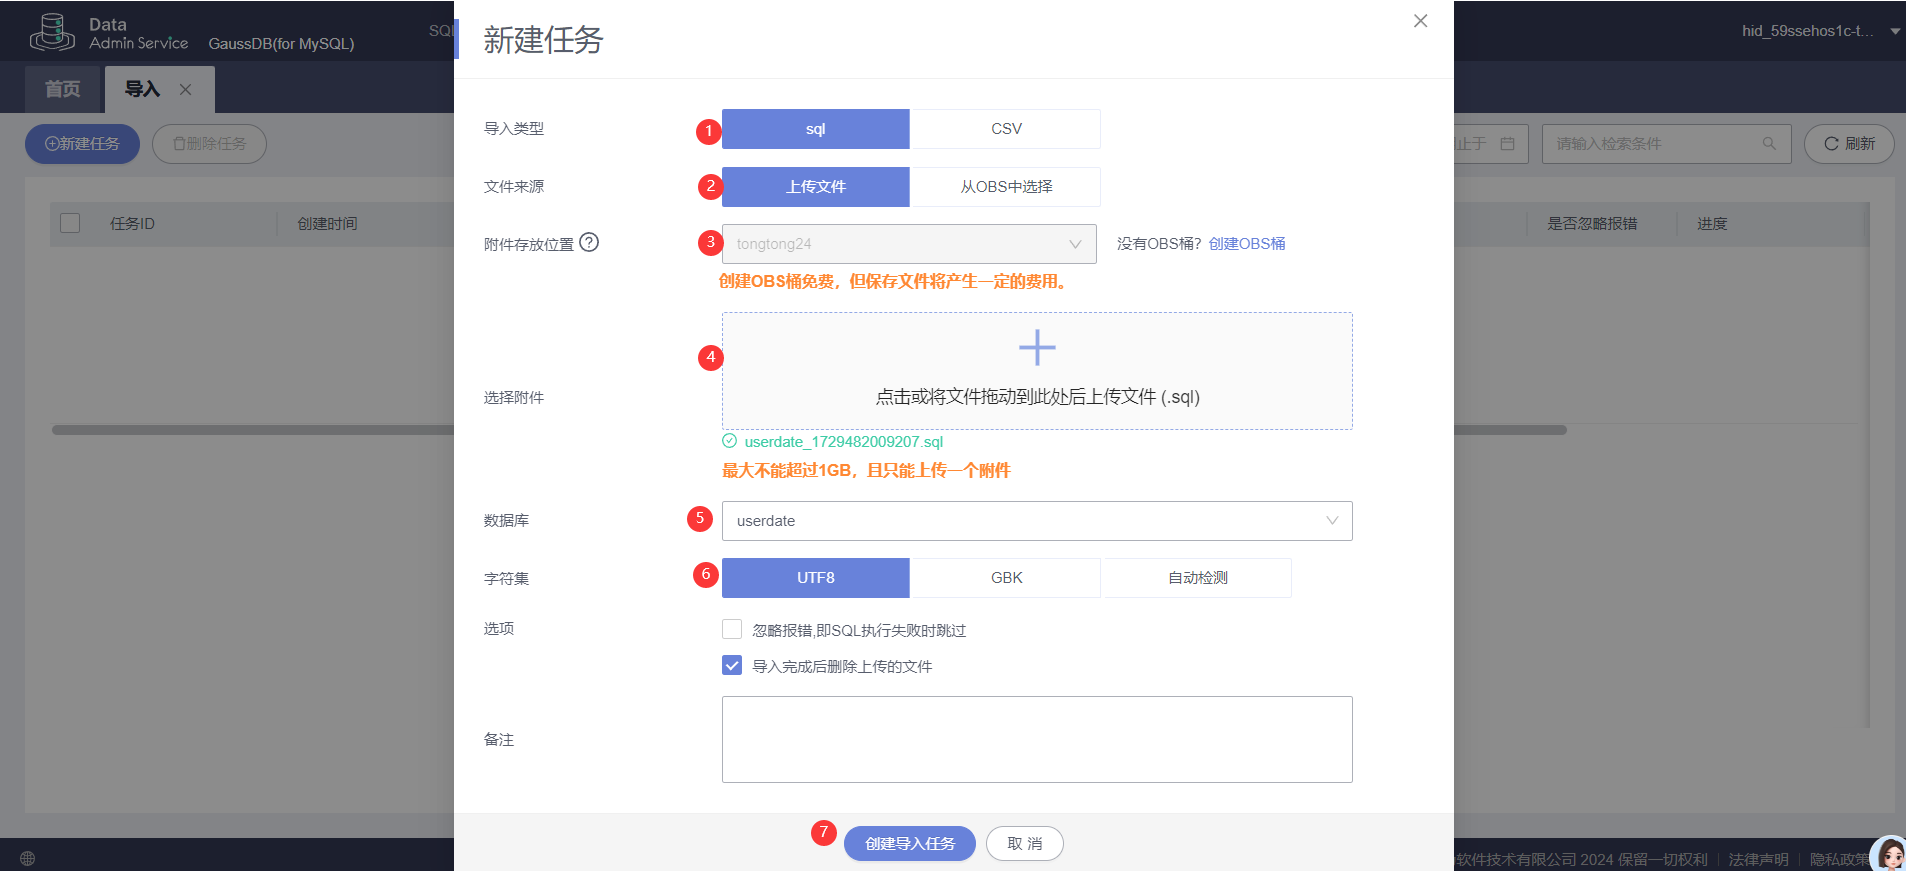Click the 删除任务 button
The image size is (1906, 871).
(x=209, y=144)
